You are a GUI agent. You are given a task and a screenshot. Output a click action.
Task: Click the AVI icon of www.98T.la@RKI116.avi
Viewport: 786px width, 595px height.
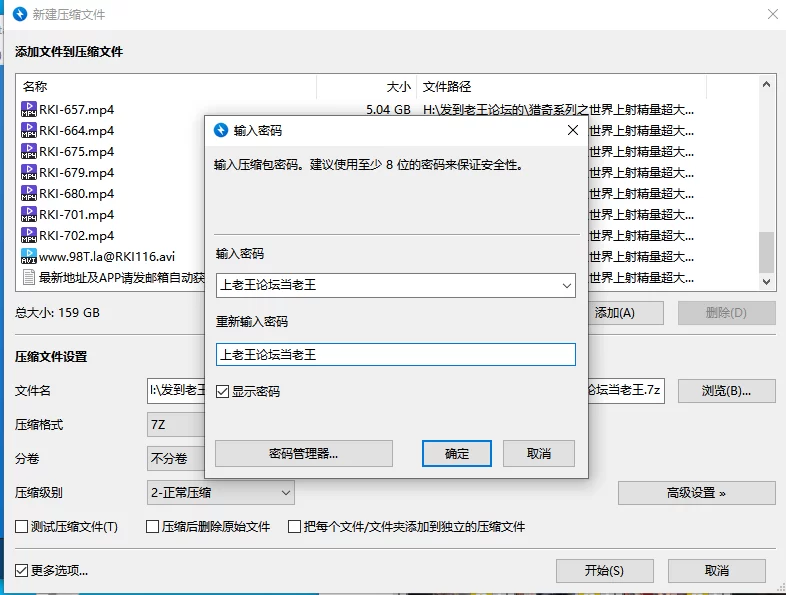pos(29,257)
